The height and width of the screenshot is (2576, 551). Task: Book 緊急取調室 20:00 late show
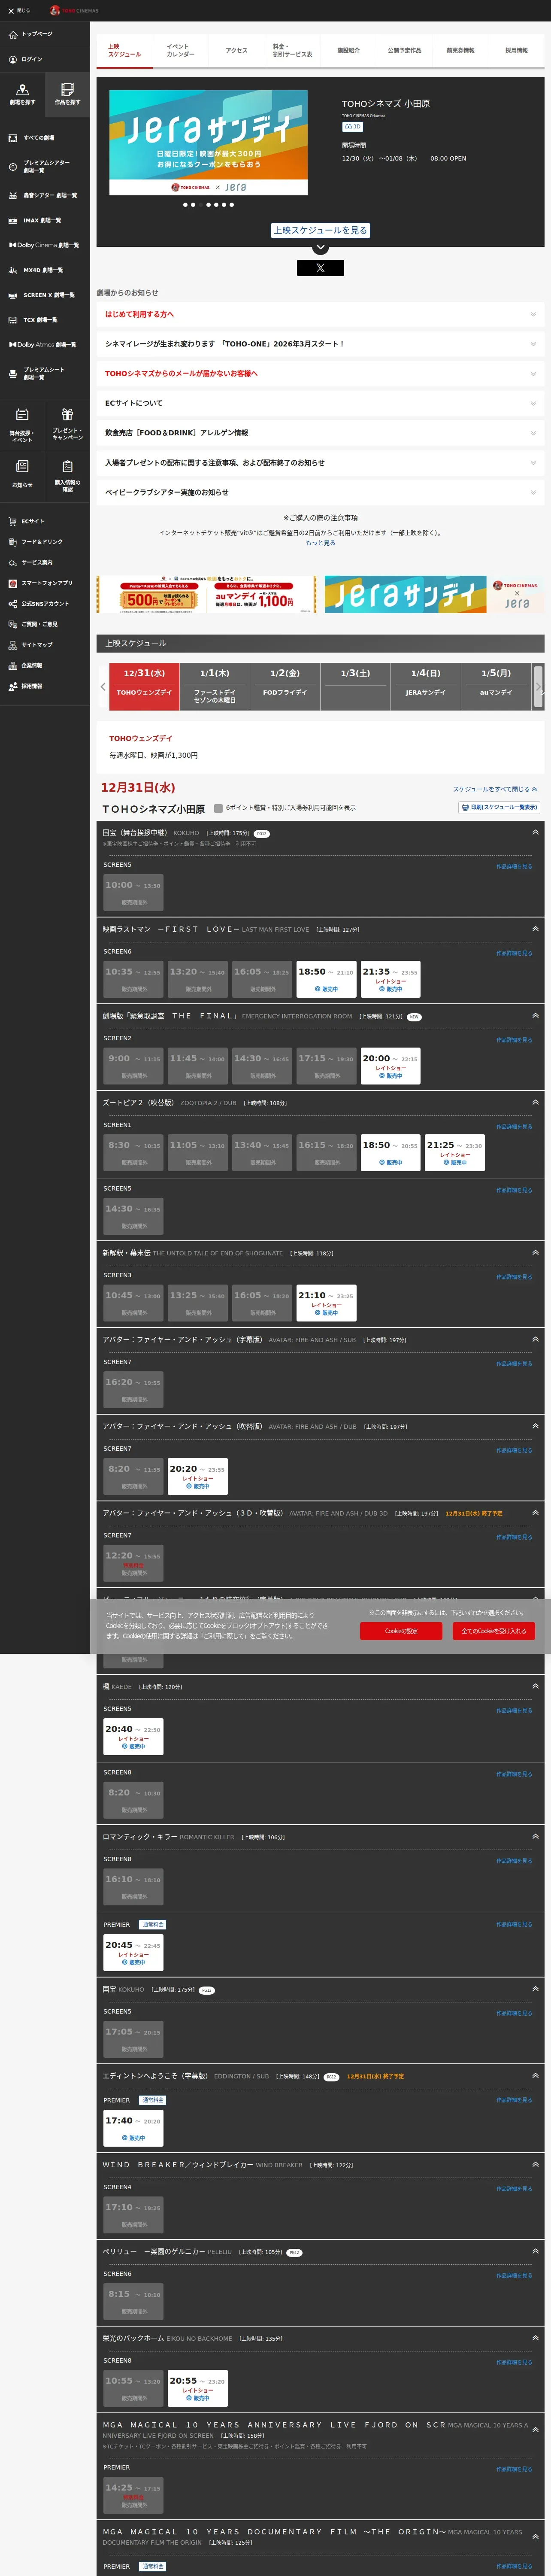pos(390,1066)
